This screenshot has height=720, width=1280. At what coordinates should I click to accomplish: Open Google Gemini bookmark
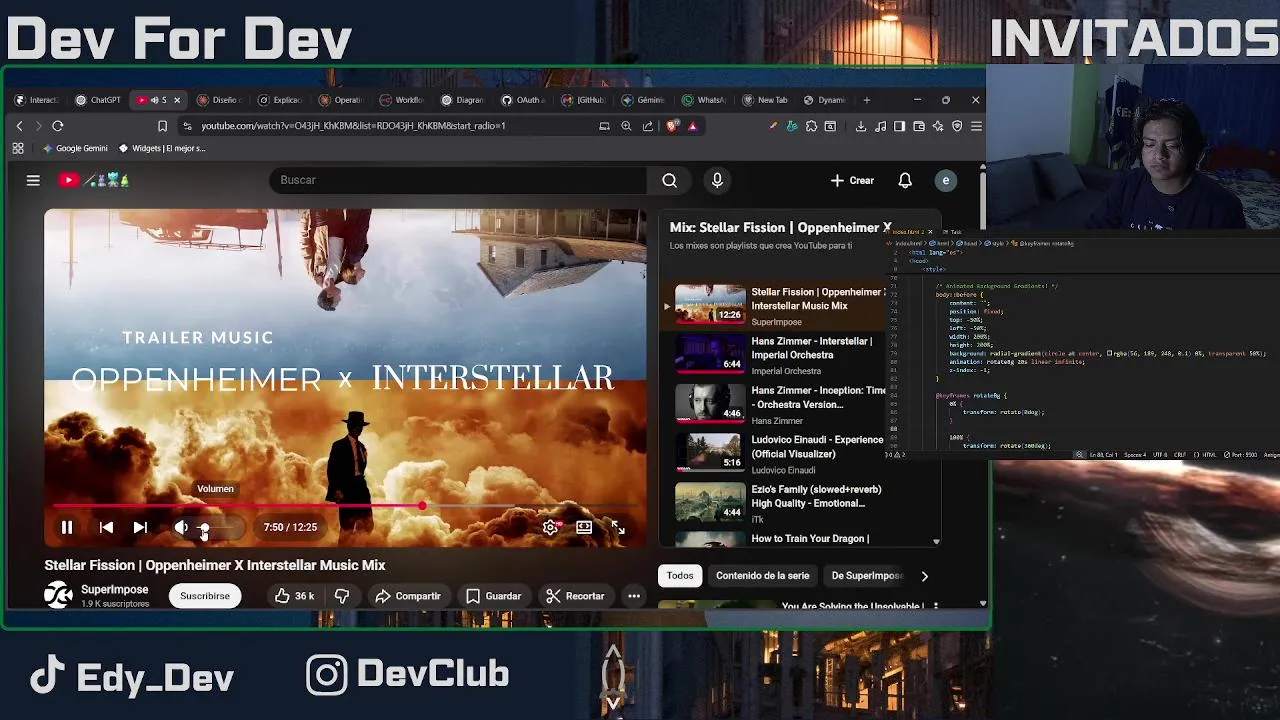click(x=75, y=148)
